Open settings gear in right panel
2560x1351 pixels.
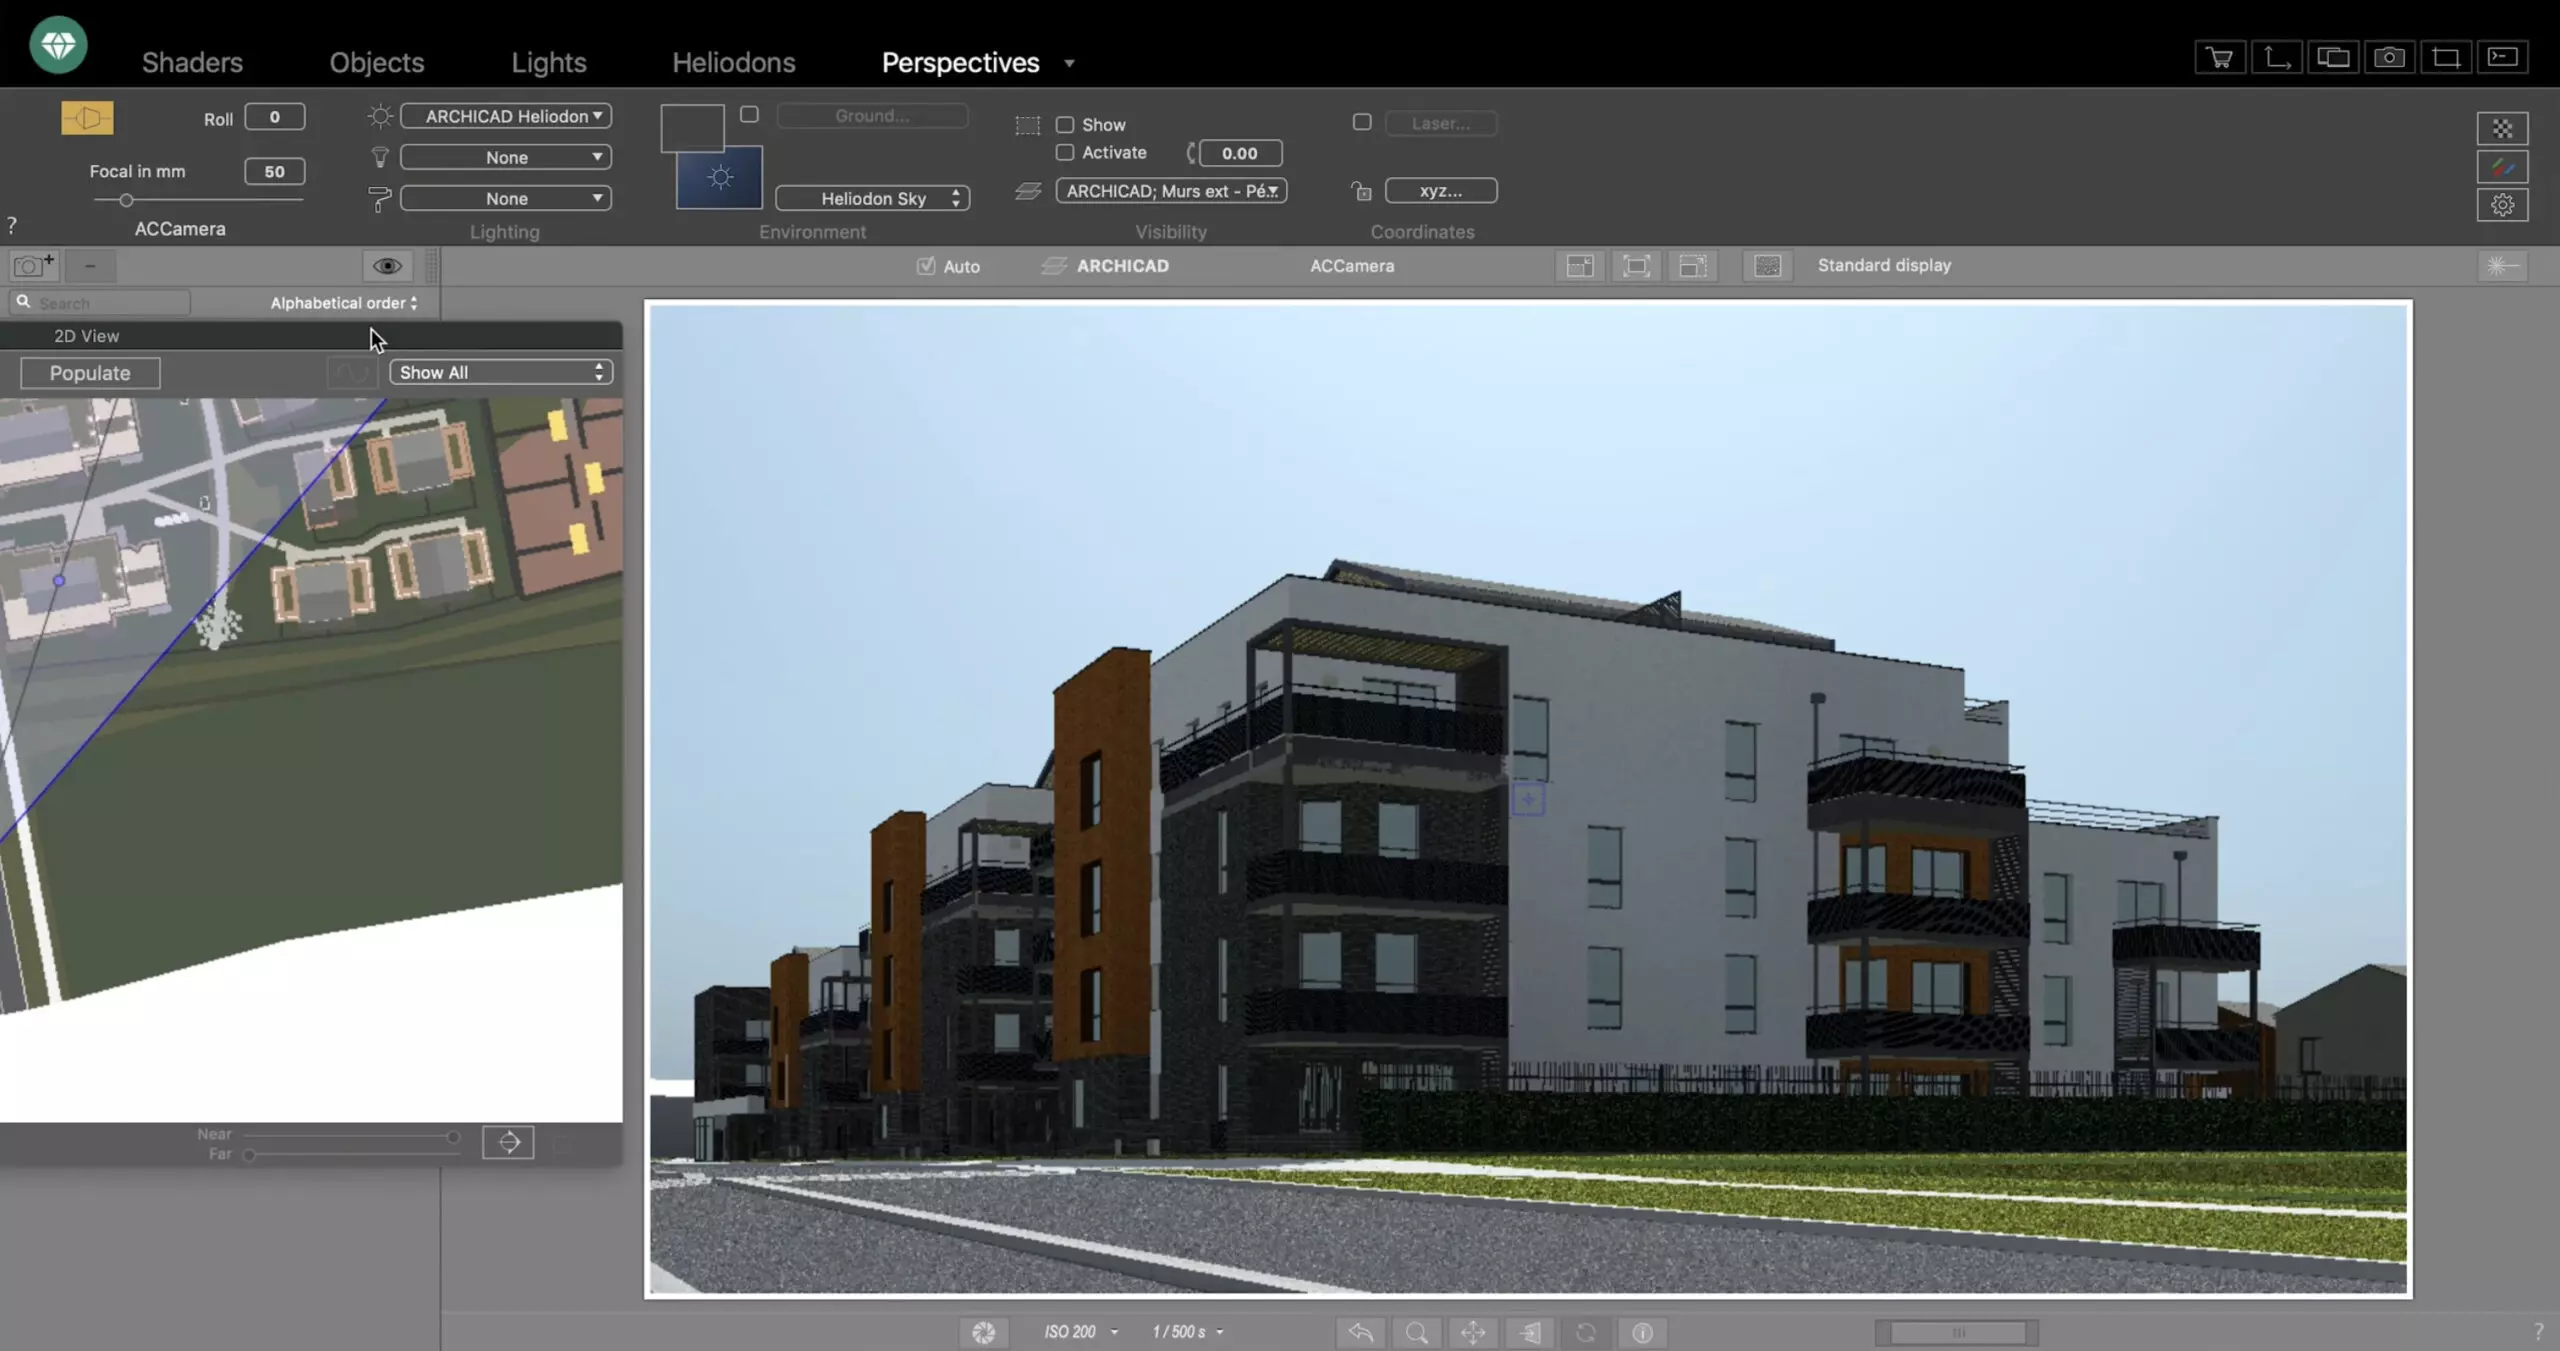pyautogui.click(x=2502, y=205)
